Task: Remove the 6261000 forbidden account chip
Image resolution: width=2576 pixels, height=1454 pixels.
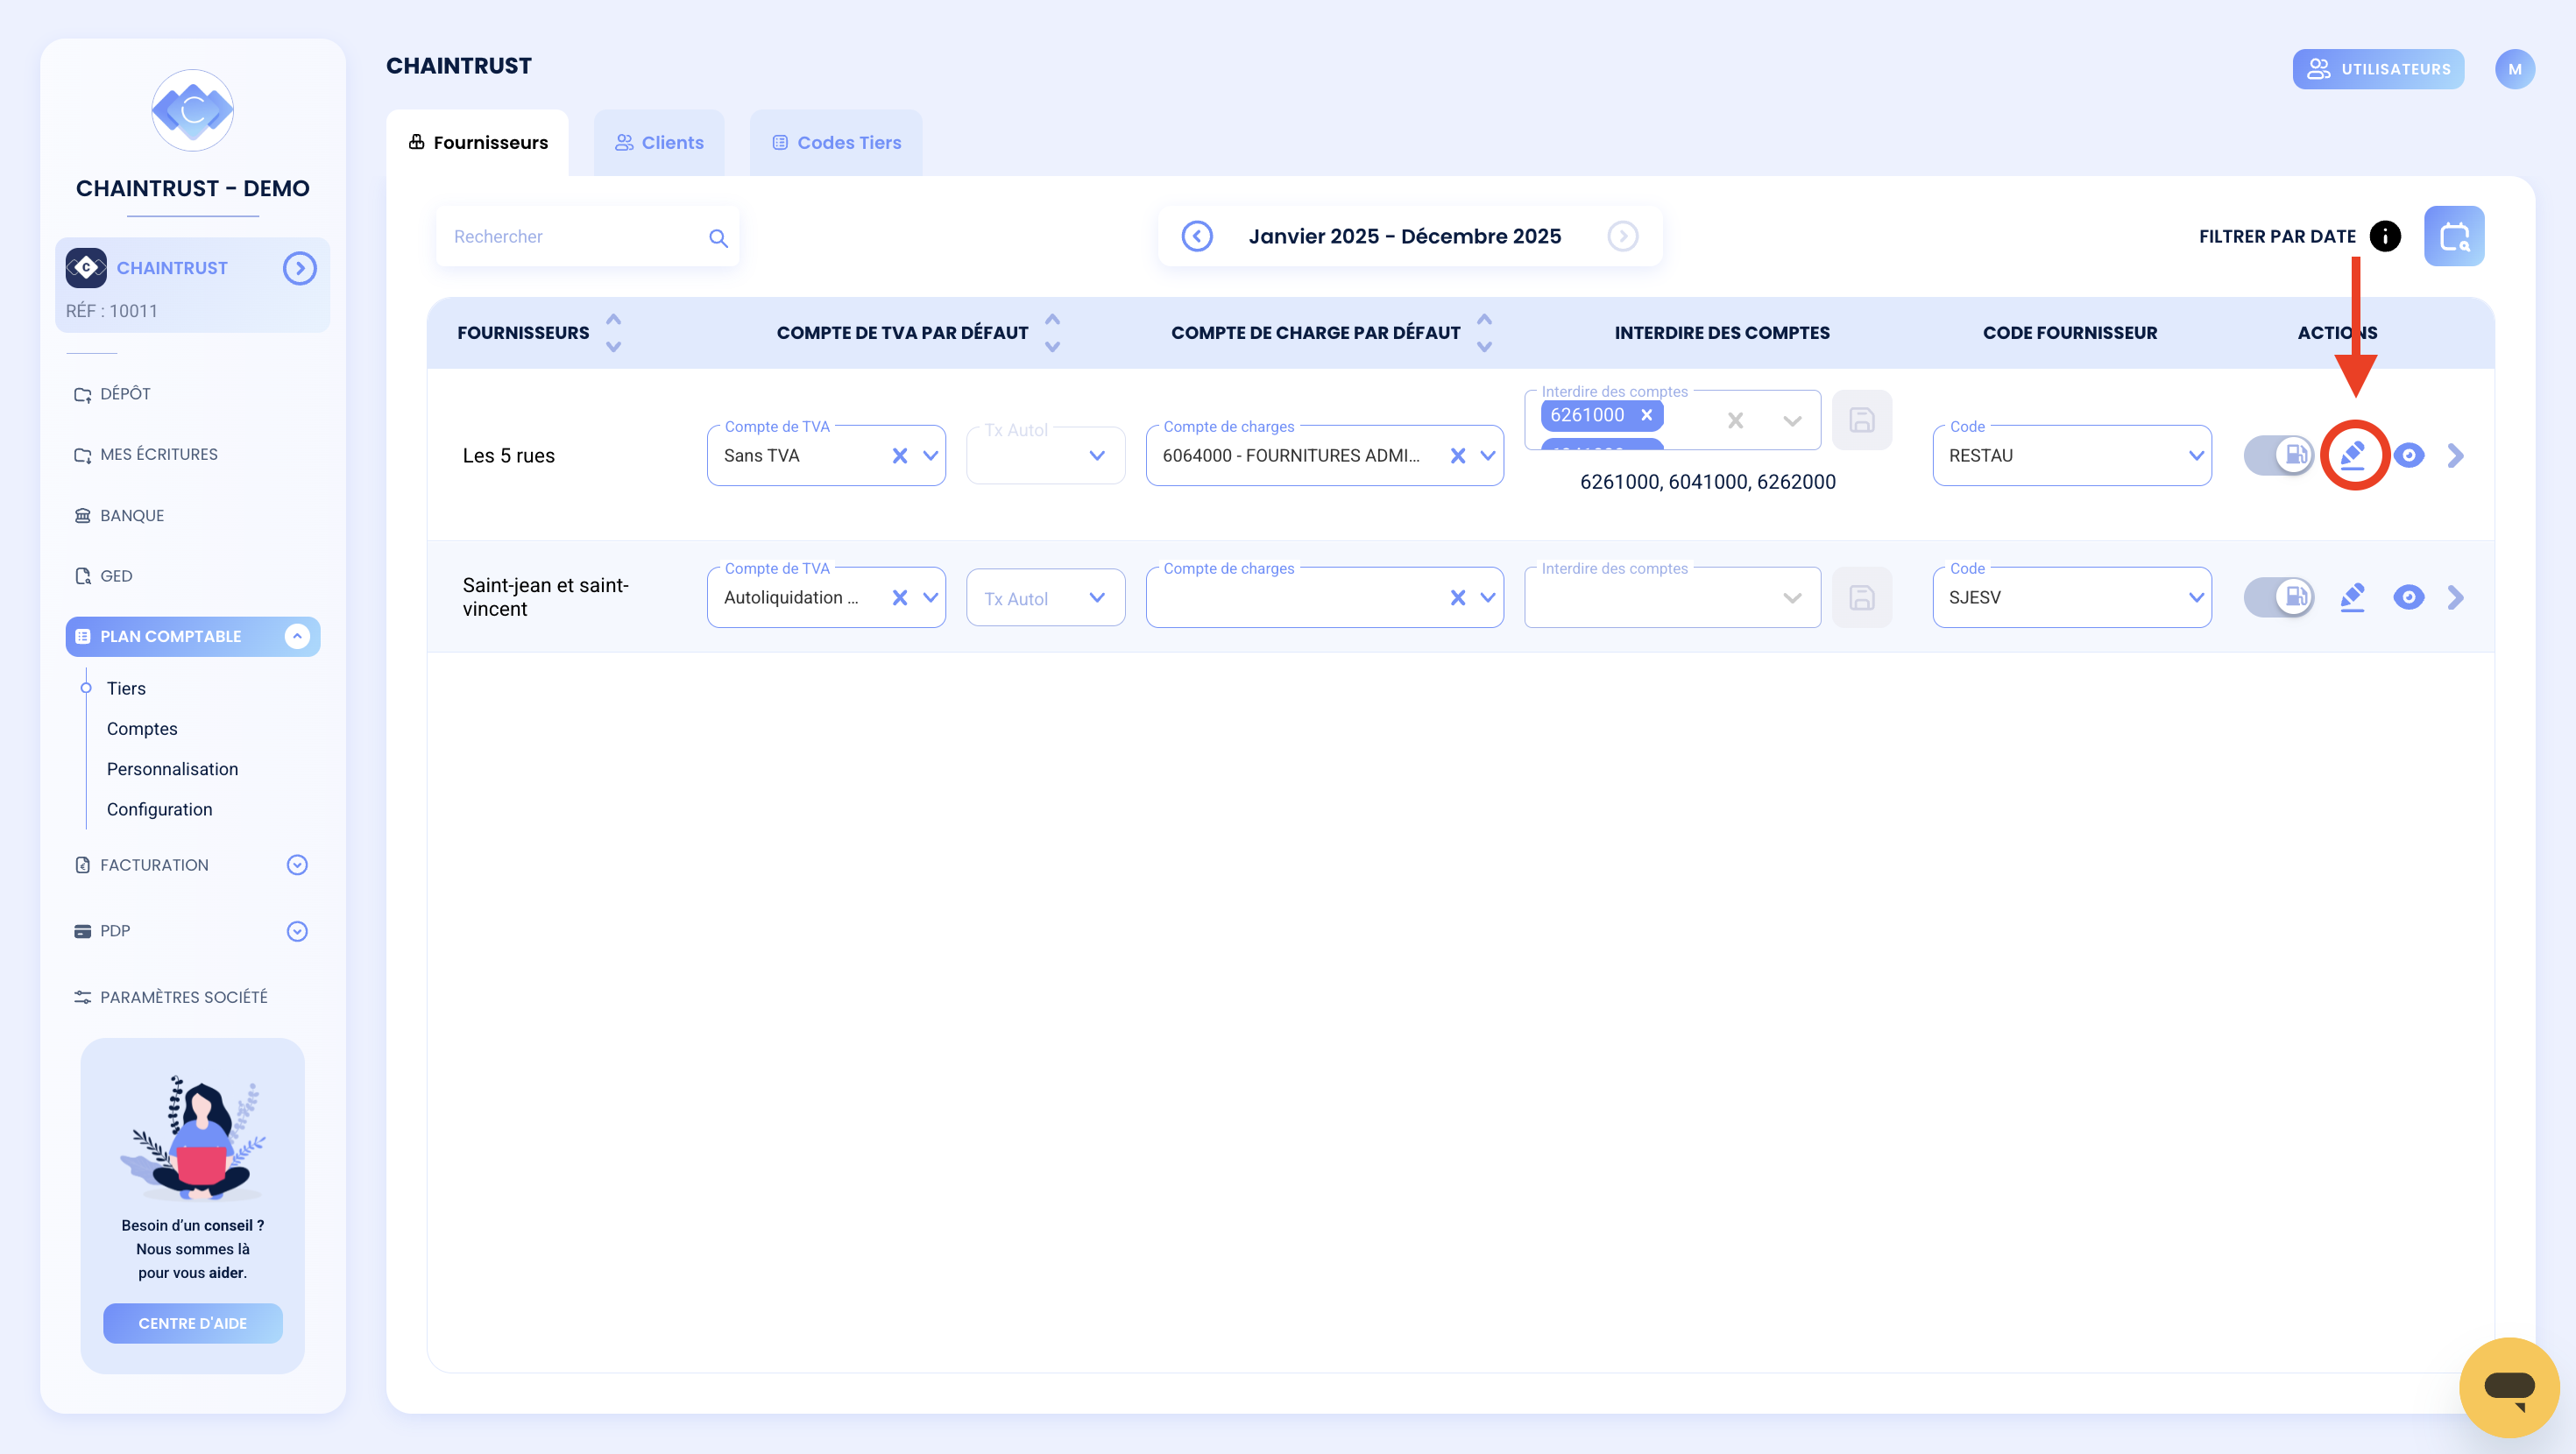Action: [x=1646, y=415]
